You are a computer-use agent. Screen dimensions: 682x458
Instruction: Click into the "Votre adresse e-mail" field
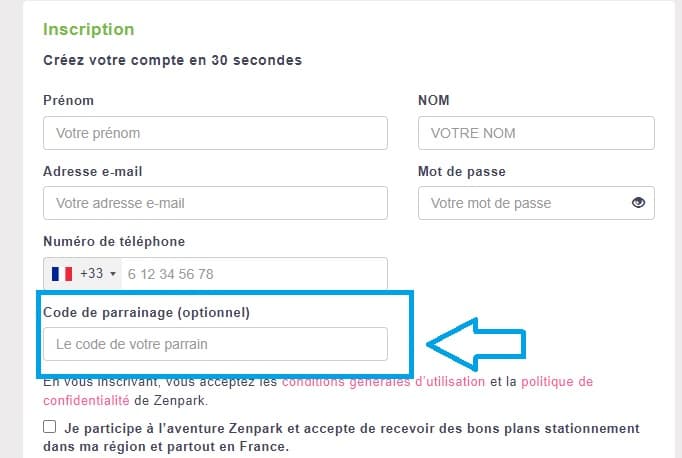click(215, 203)
